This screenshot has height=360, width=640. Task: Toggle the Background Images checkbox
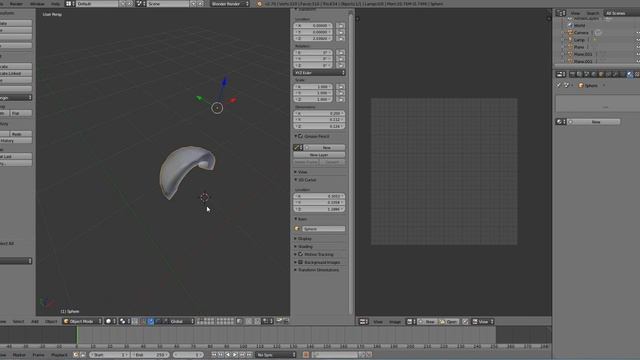[300, 262]
